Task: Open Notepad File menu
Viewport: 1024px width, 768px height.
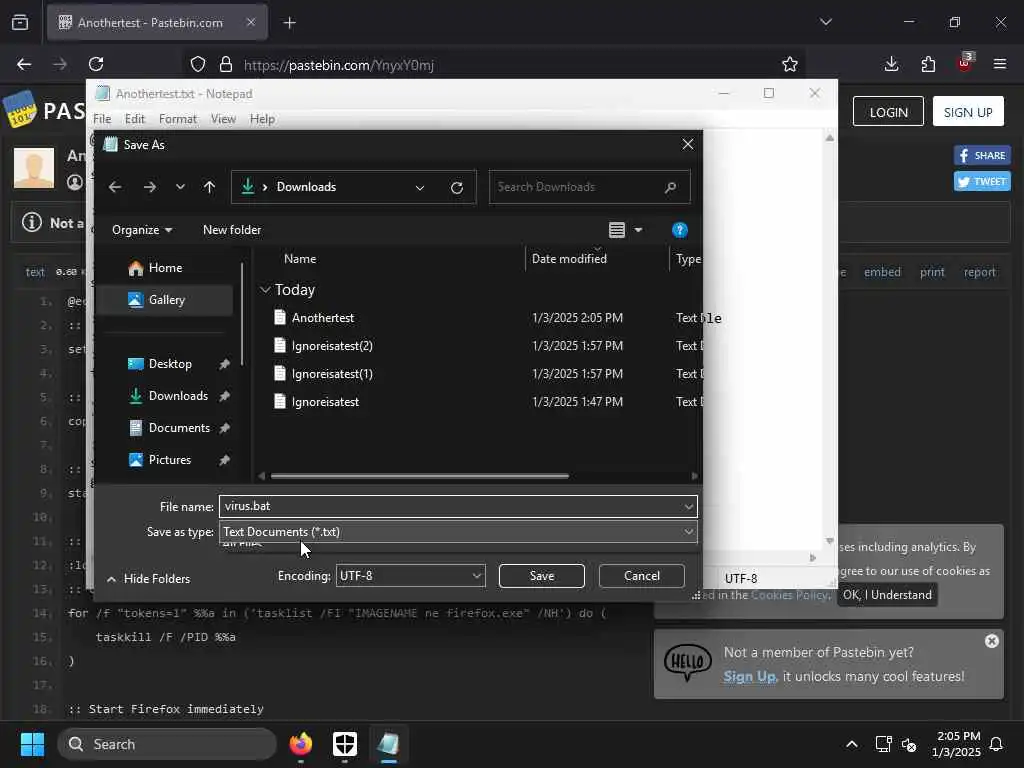Action: pos(102,119)
